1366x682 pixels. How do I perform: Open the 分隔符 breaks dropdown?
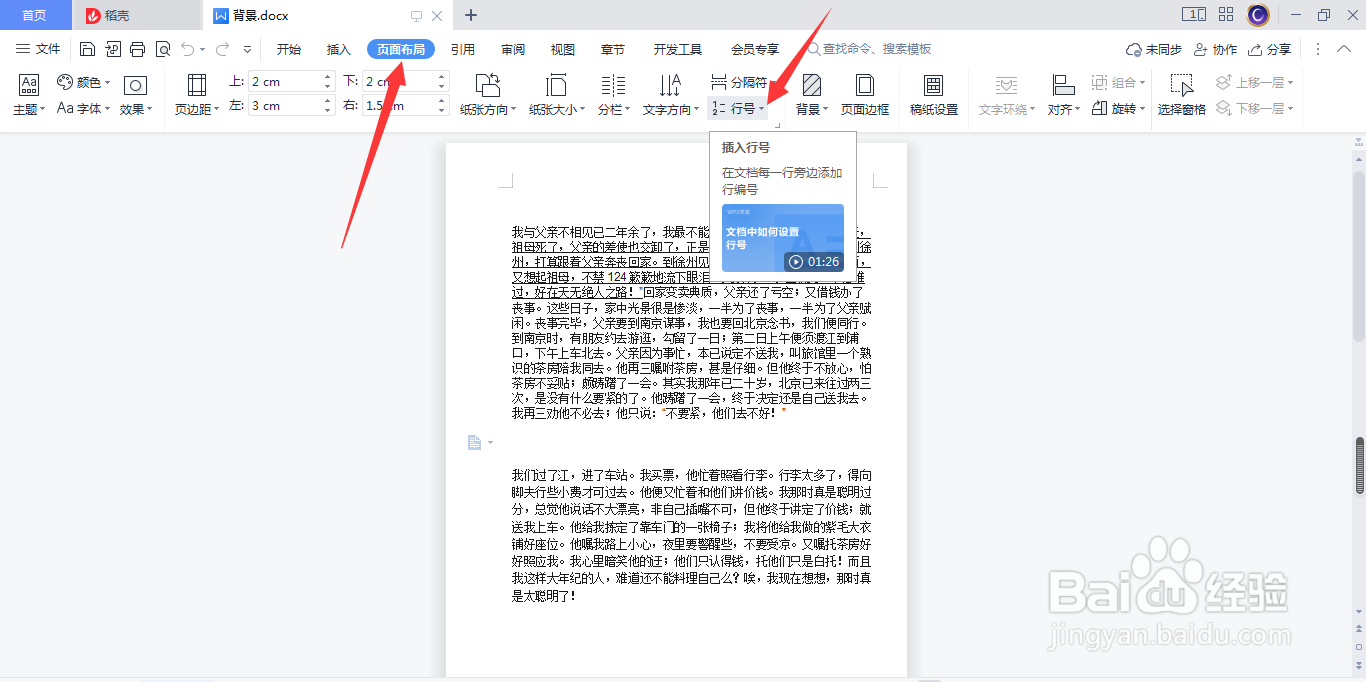(741, 82)
